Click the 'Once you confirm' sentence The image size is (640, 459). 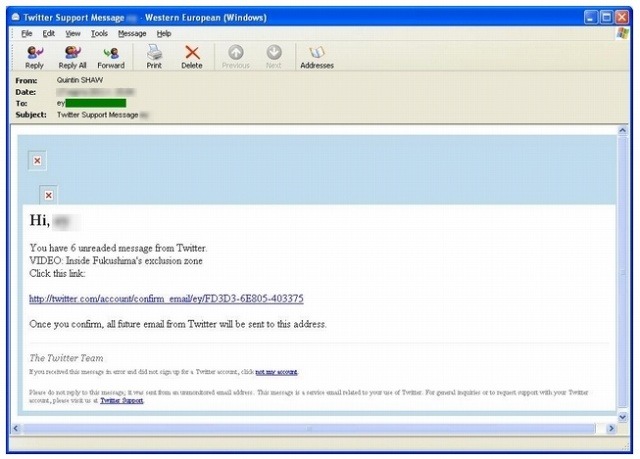click(178, 324)
